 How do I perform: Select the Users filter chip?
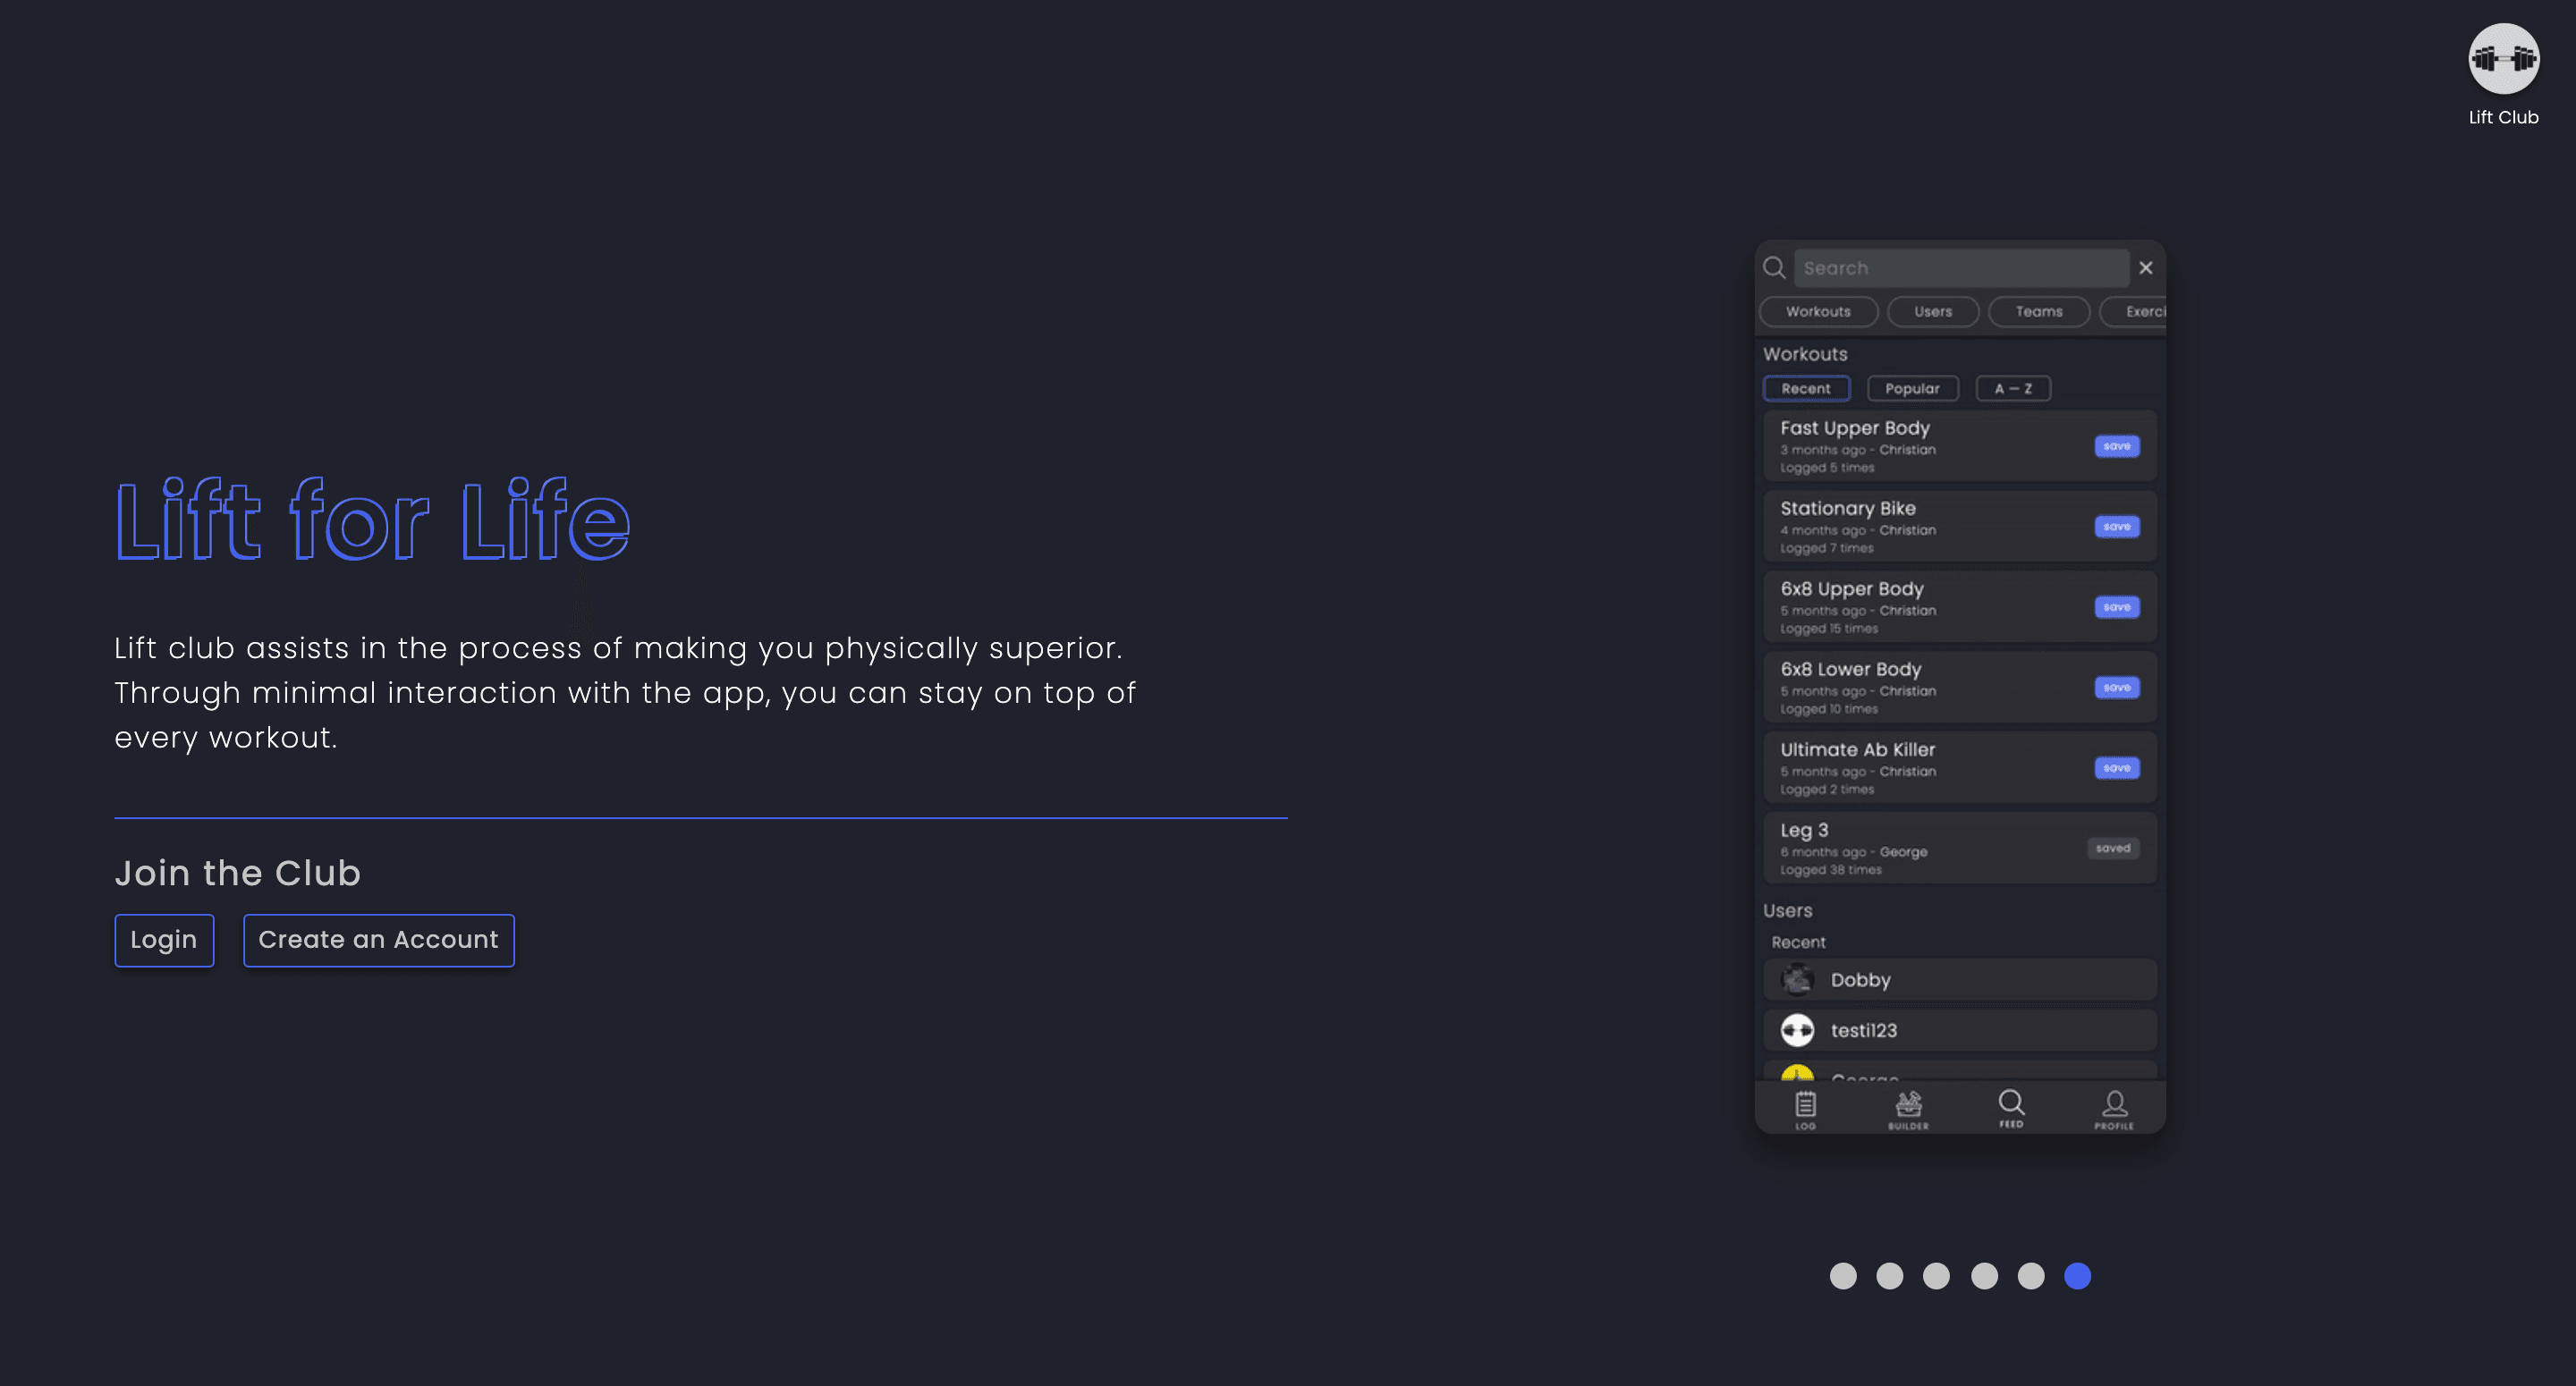(1933, 312)
